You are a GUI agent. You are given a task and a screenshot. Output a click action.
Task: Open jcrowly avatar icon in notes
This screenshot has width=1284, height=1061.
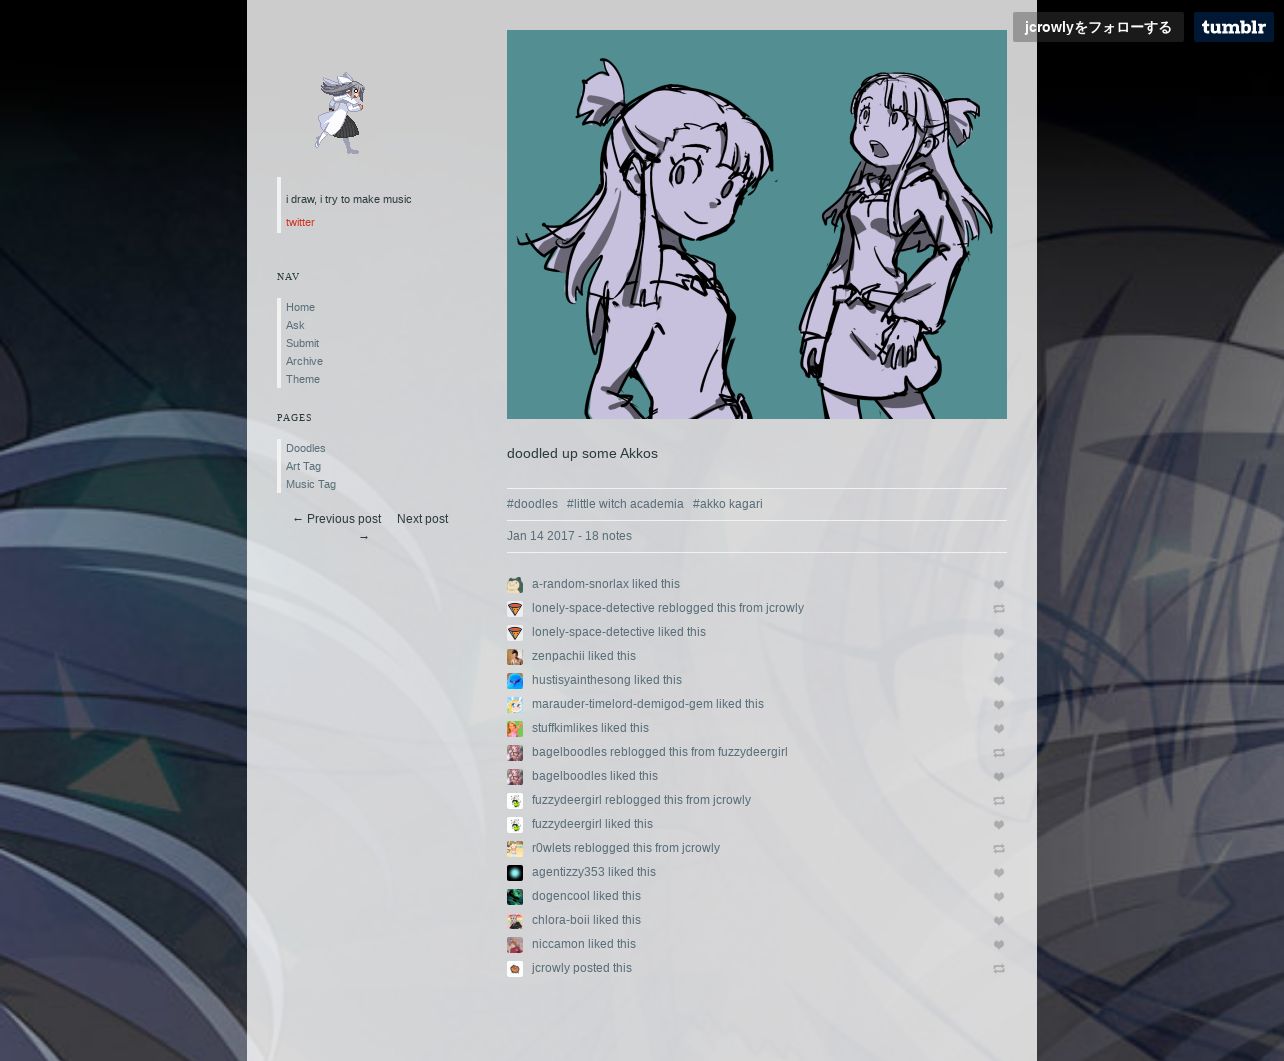tap(515, 969)
